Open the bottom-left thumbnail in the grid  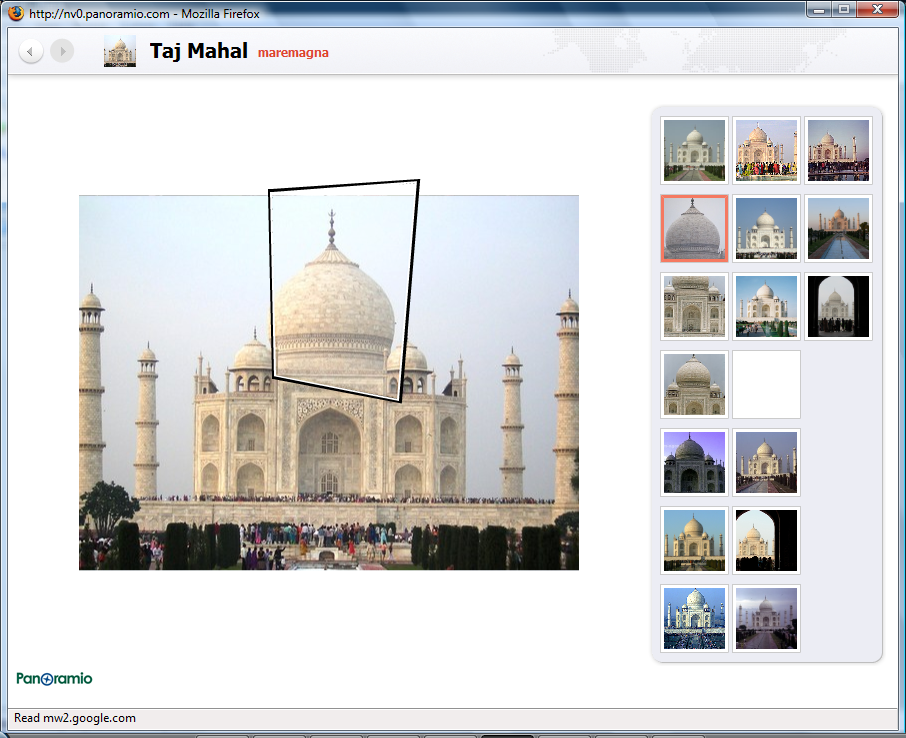[x=694, y=618]
